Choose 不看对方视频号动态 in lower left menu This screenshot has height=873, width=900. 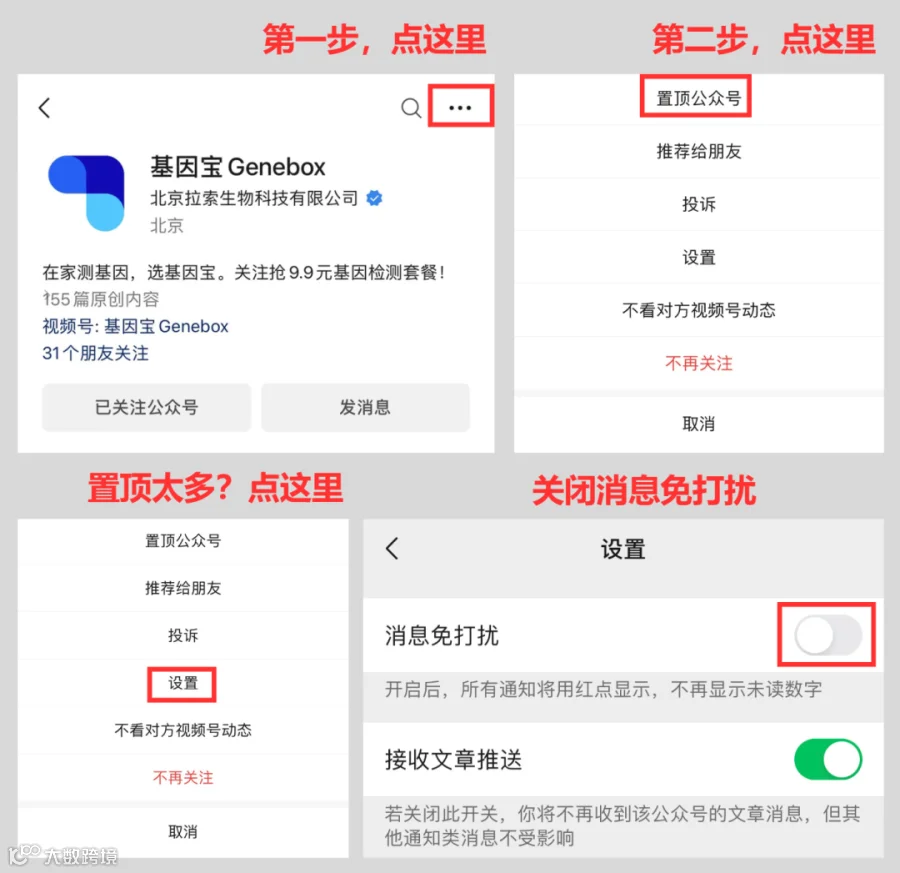[x=183, y=730]
